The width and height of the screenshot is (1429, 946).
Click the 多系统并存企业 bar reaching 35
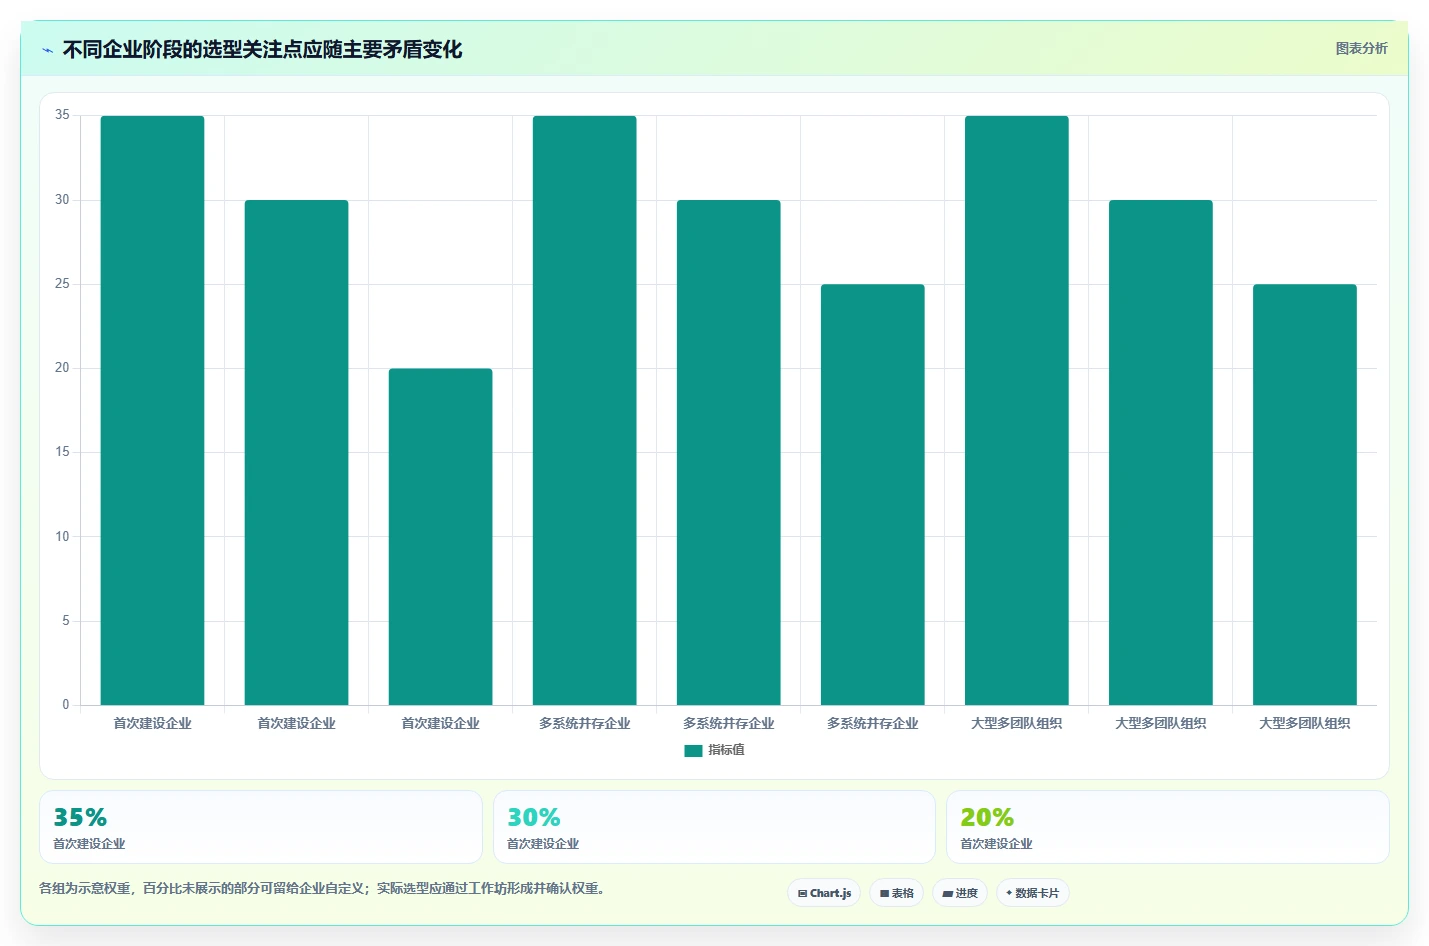click(x=584, y=410)
